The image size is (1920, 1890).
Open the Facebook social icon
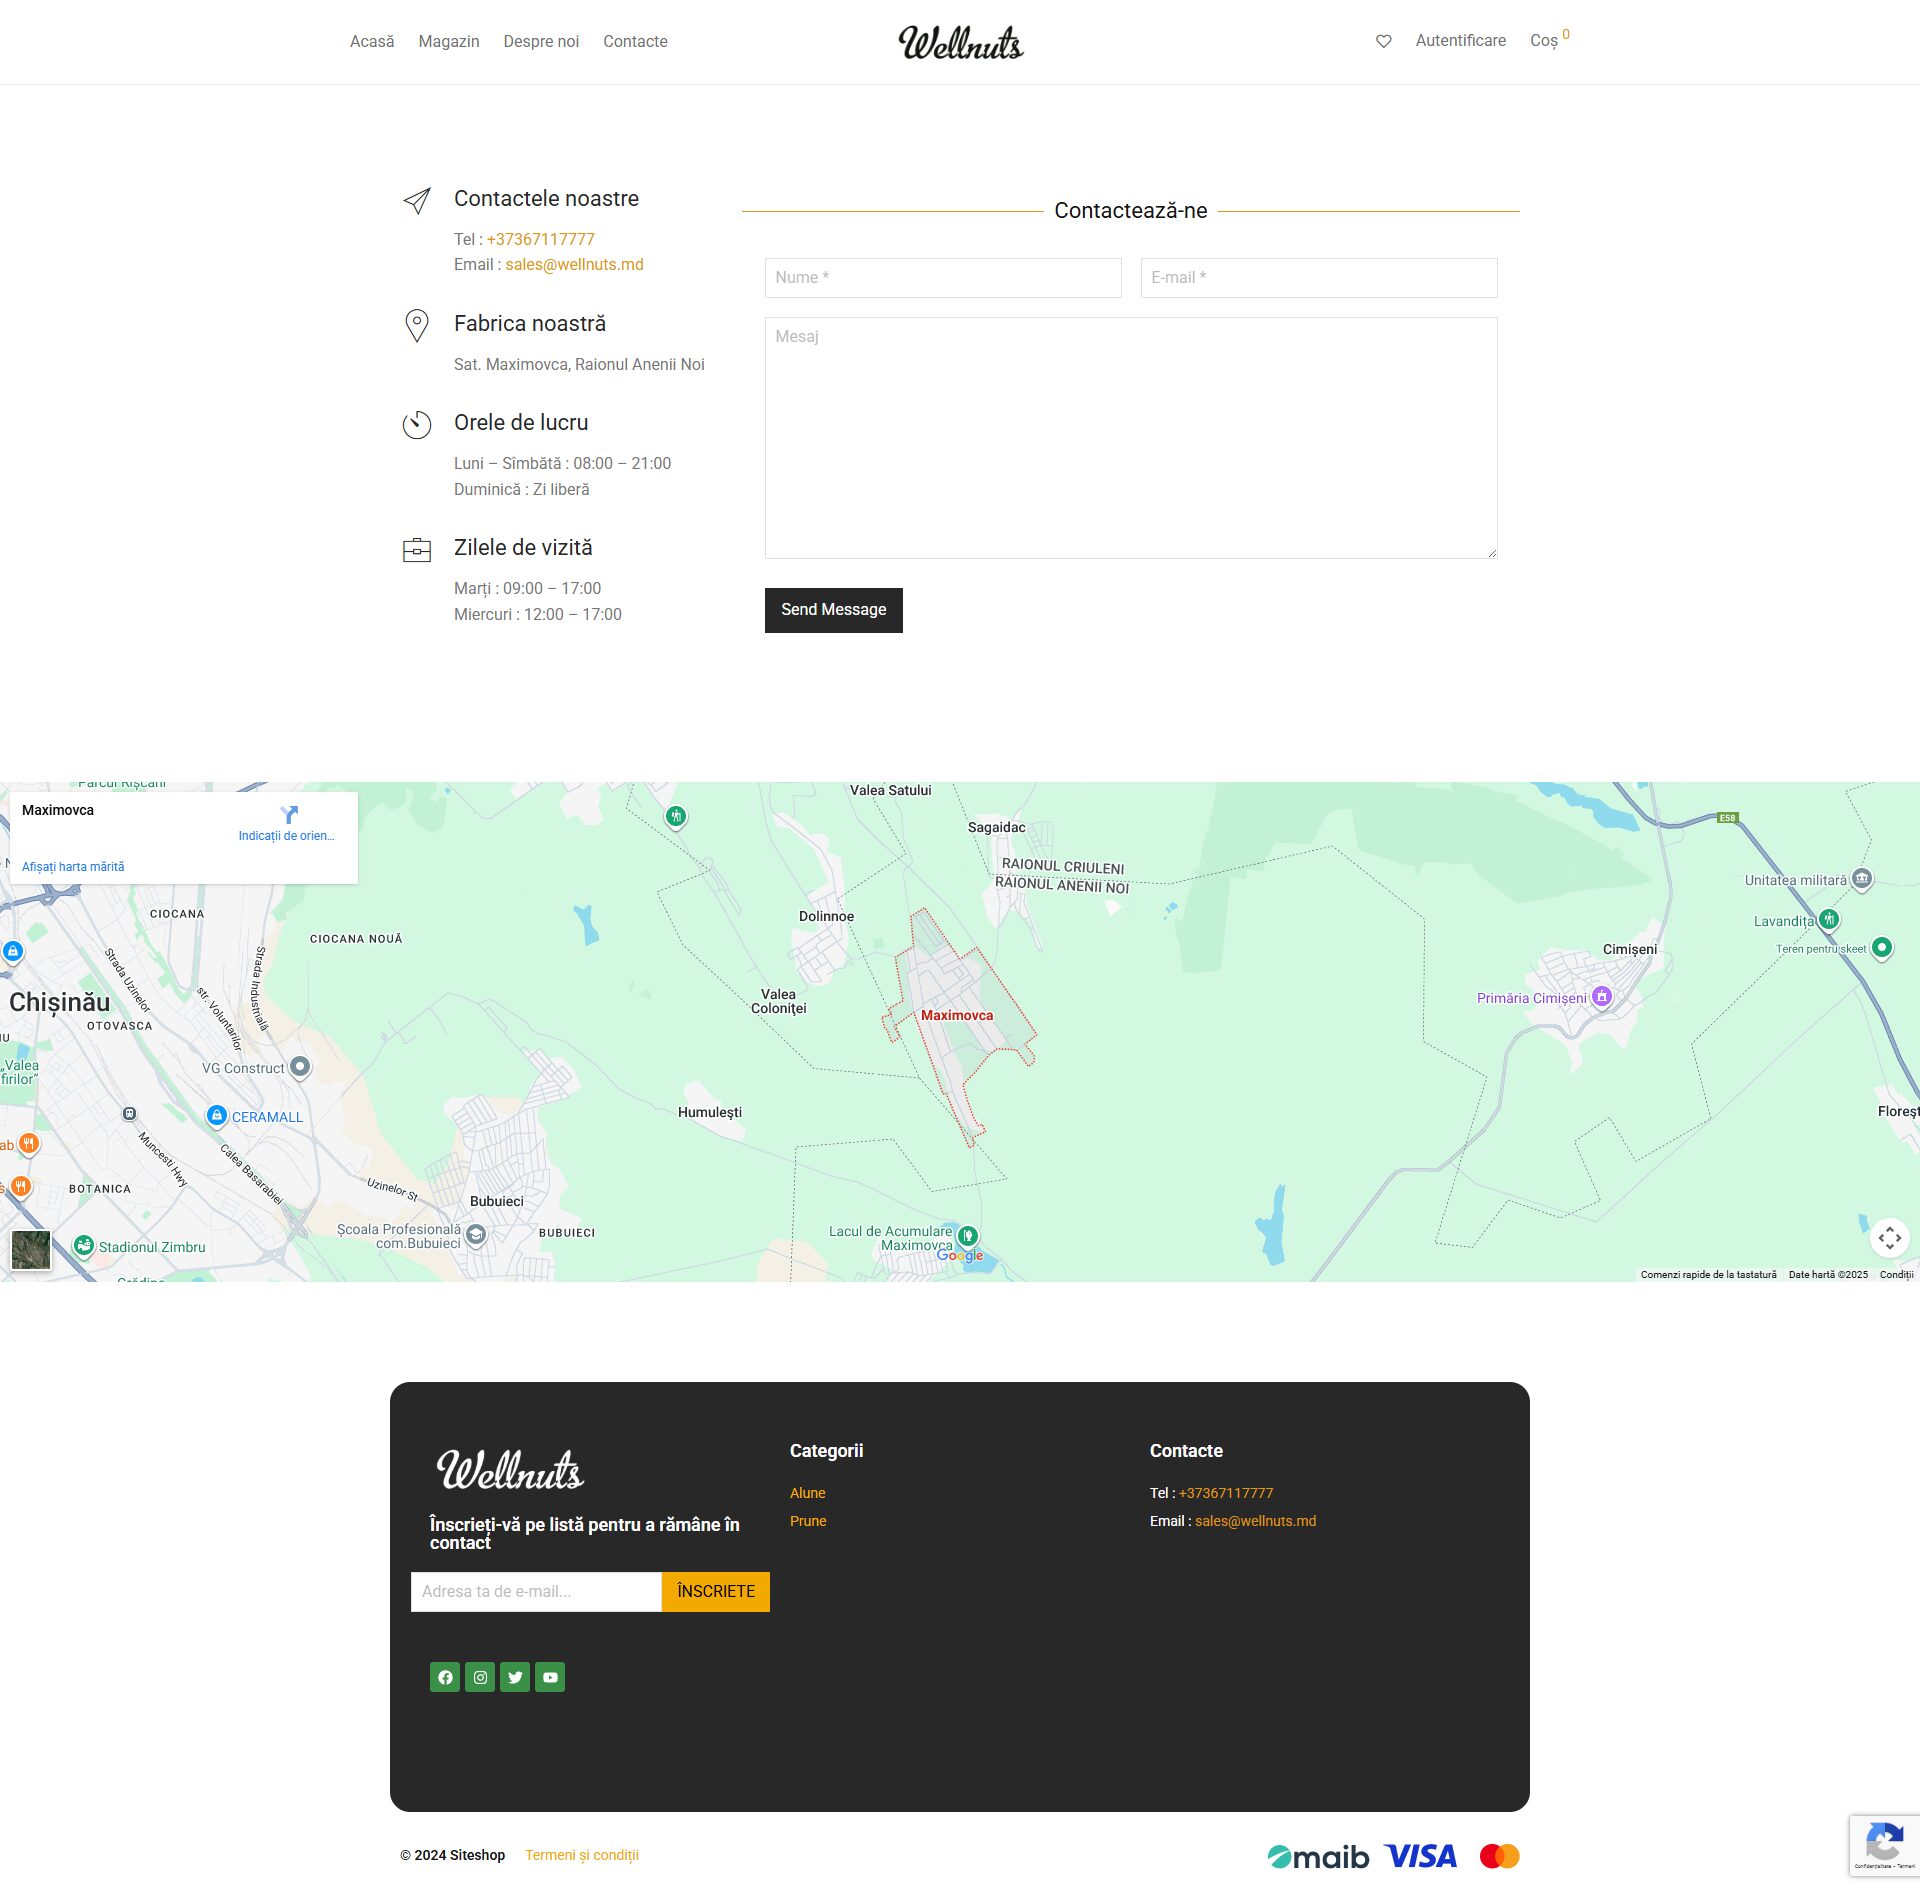(445, 1677)
